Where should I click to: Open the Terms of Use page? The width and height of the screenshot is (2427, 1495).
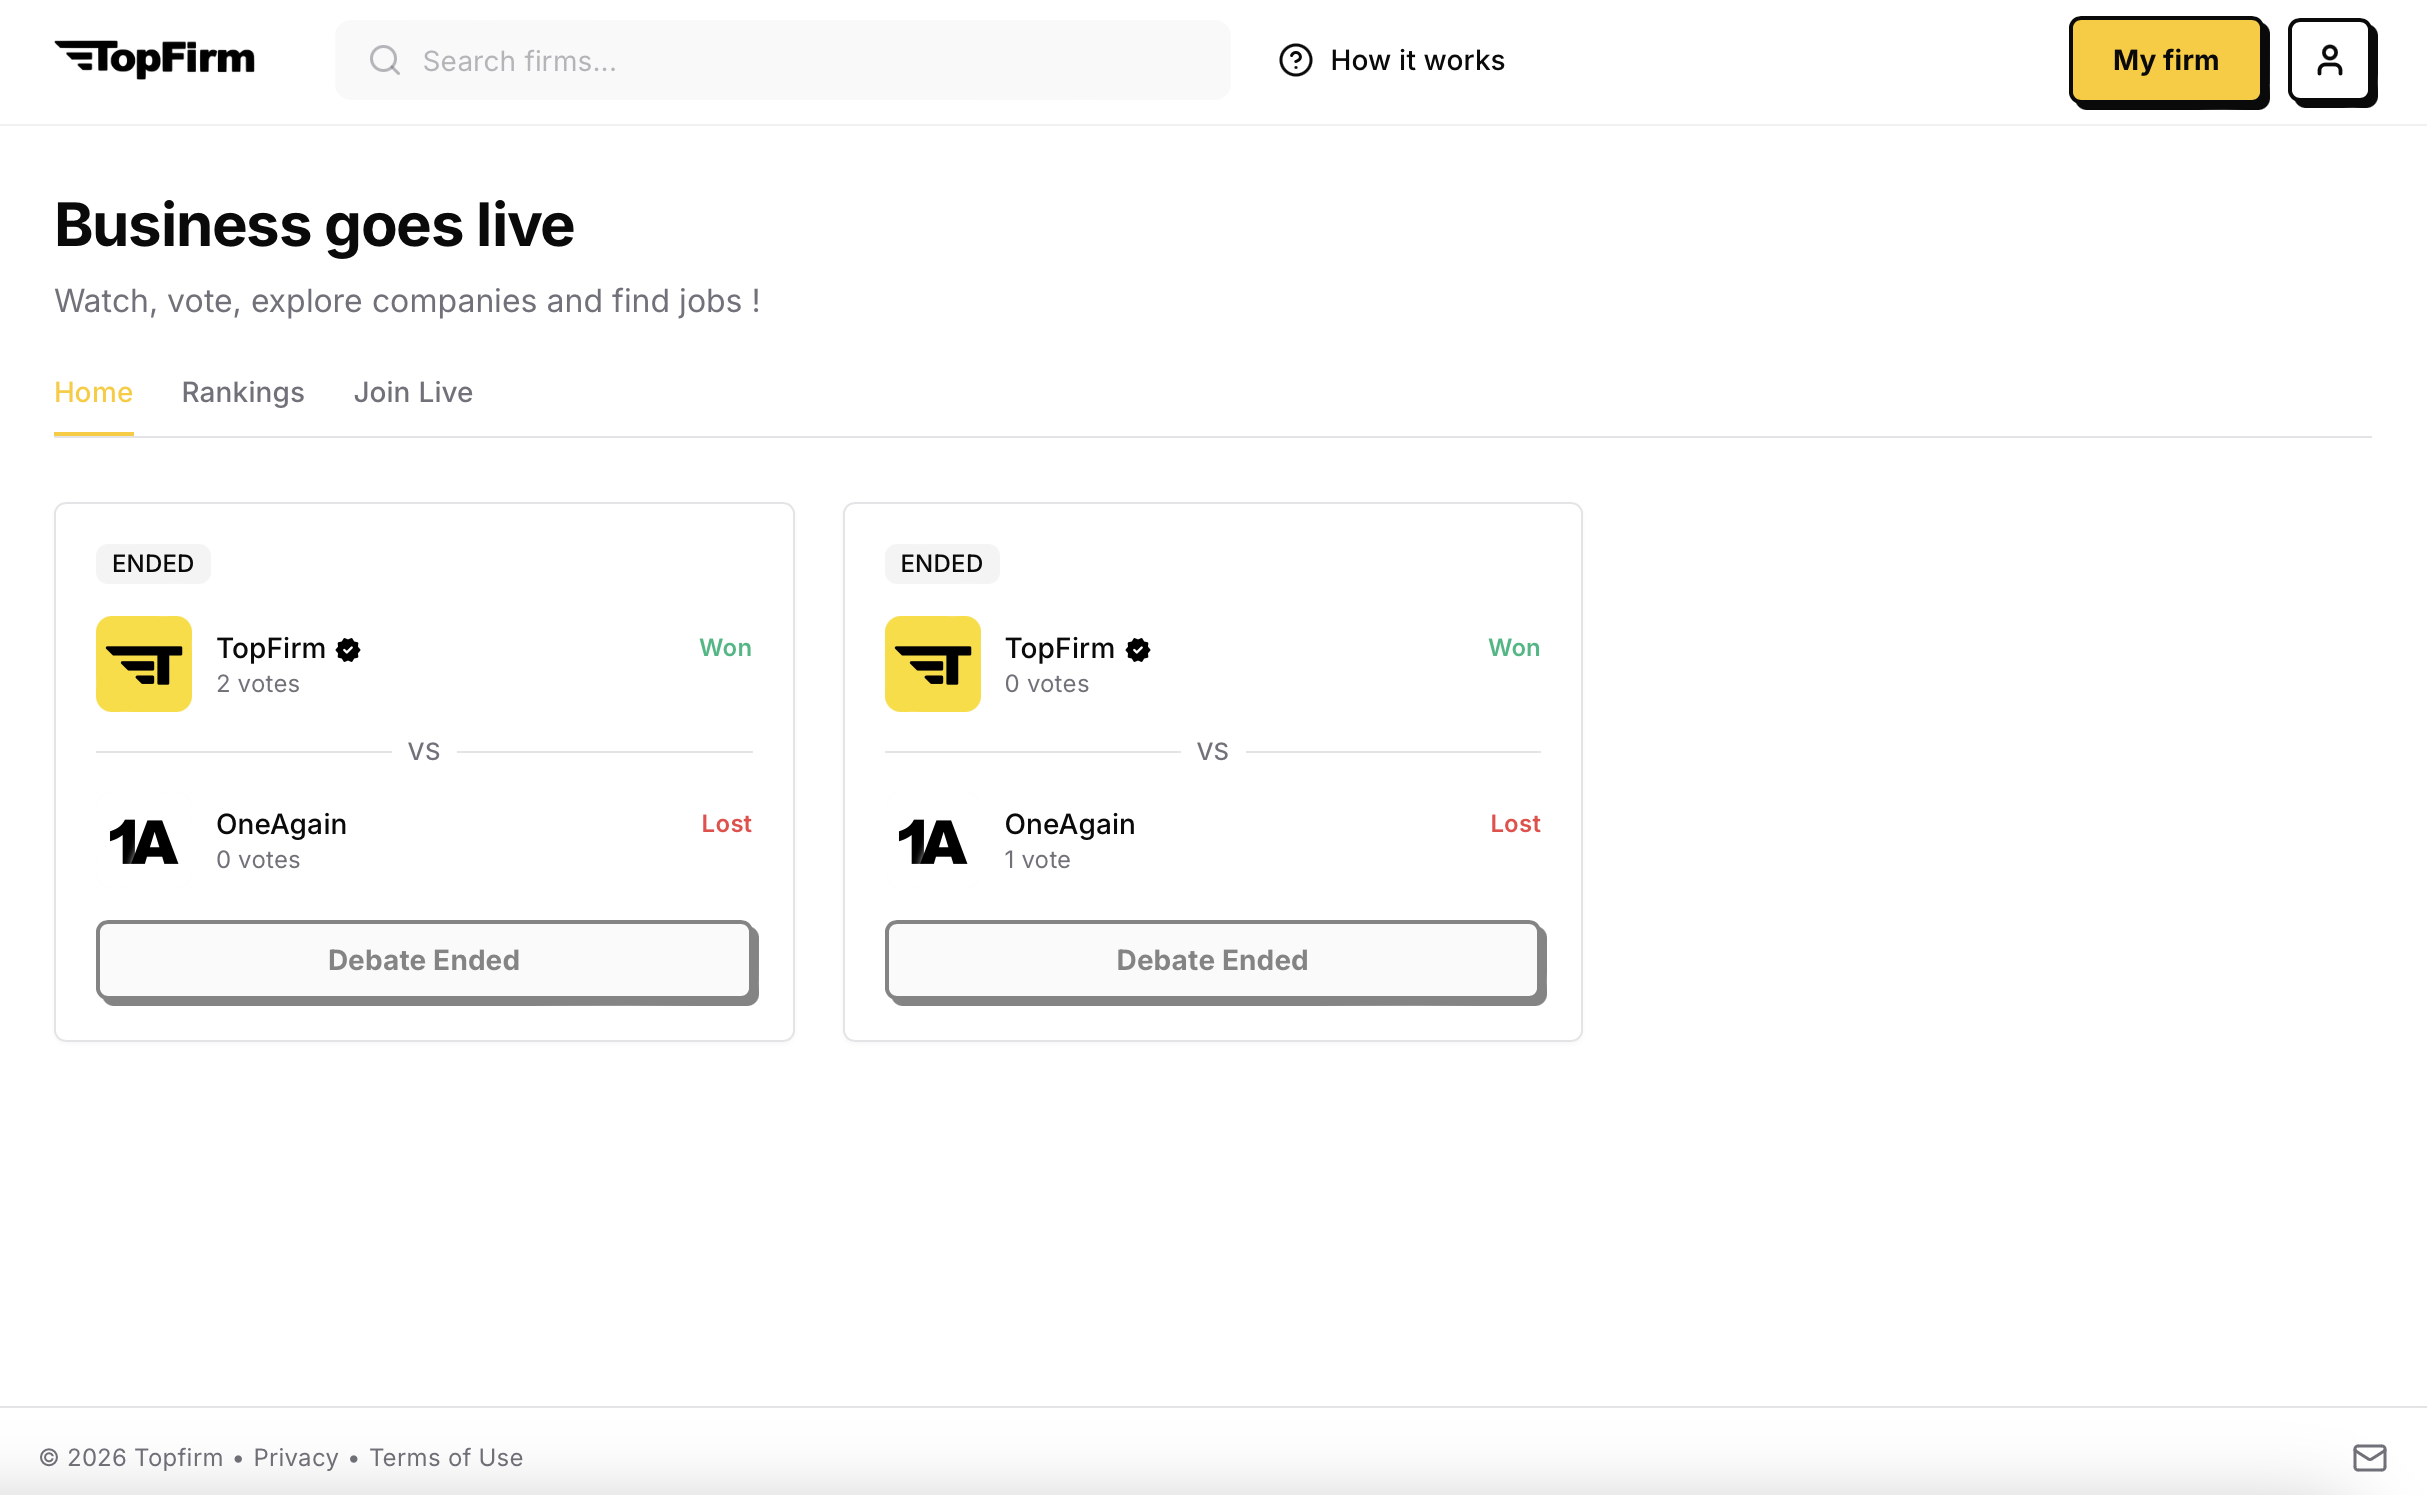point(446,1457)
